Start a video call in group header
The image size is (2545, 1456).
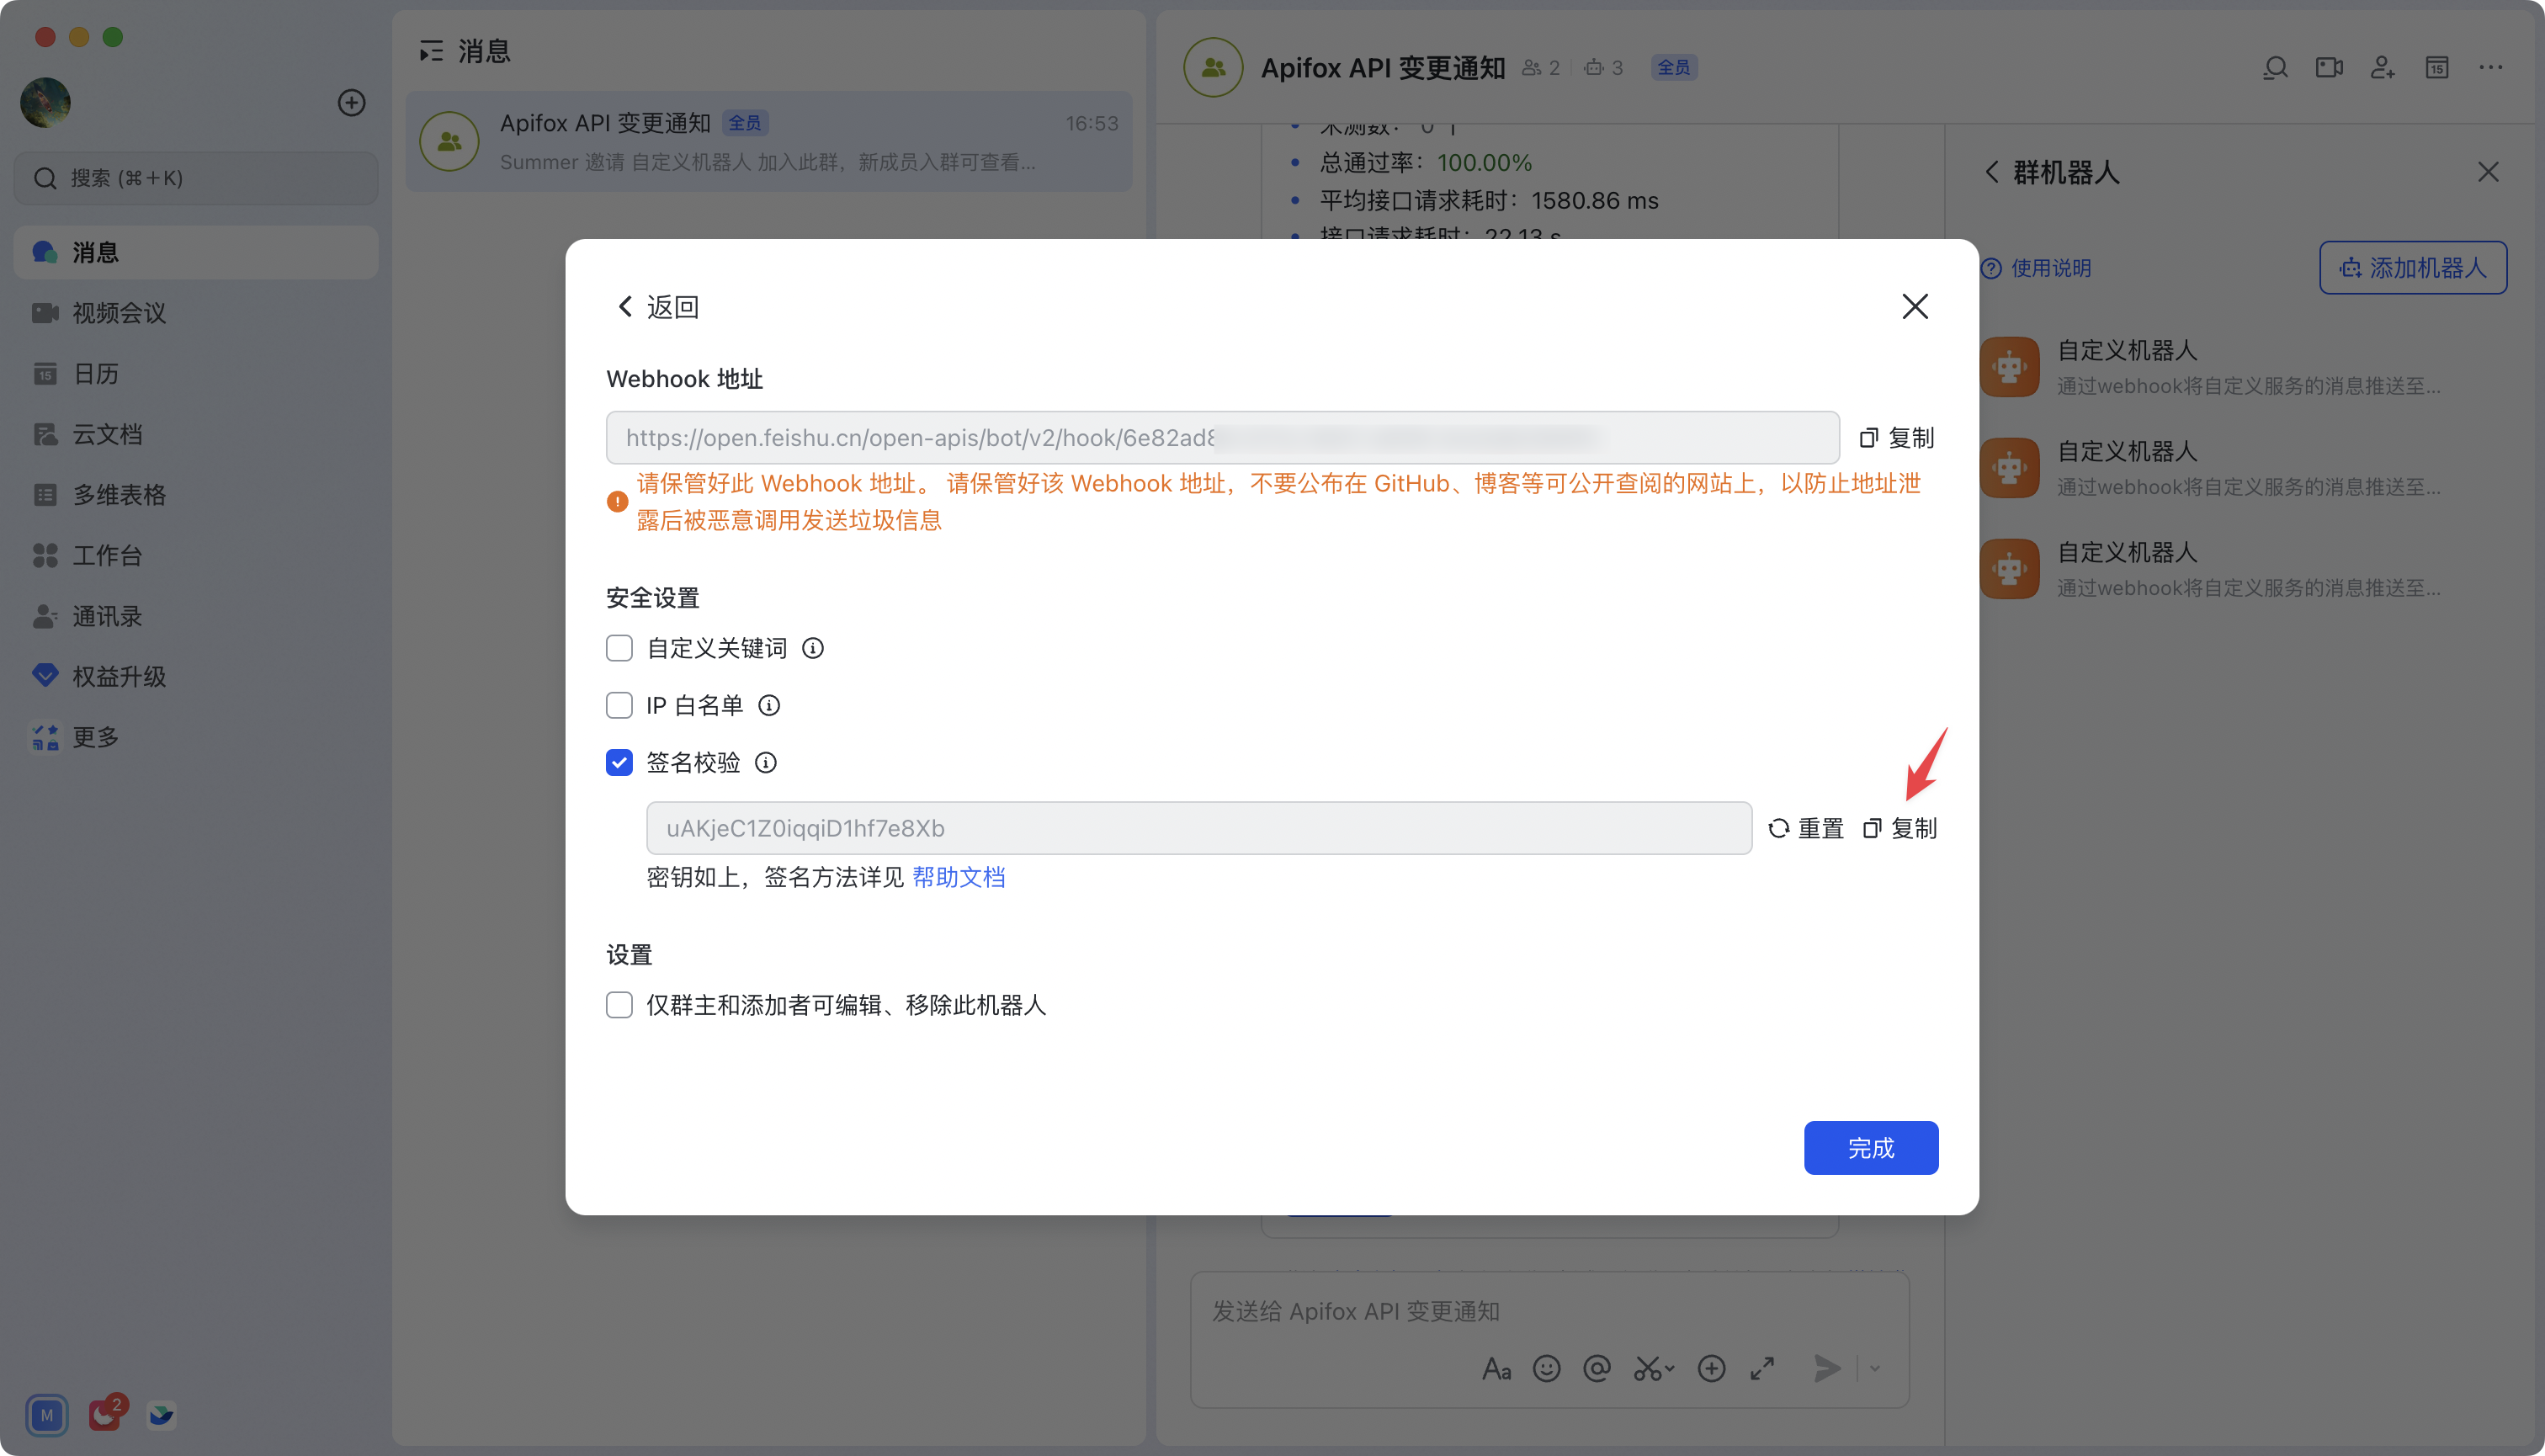pos(2329,68)
